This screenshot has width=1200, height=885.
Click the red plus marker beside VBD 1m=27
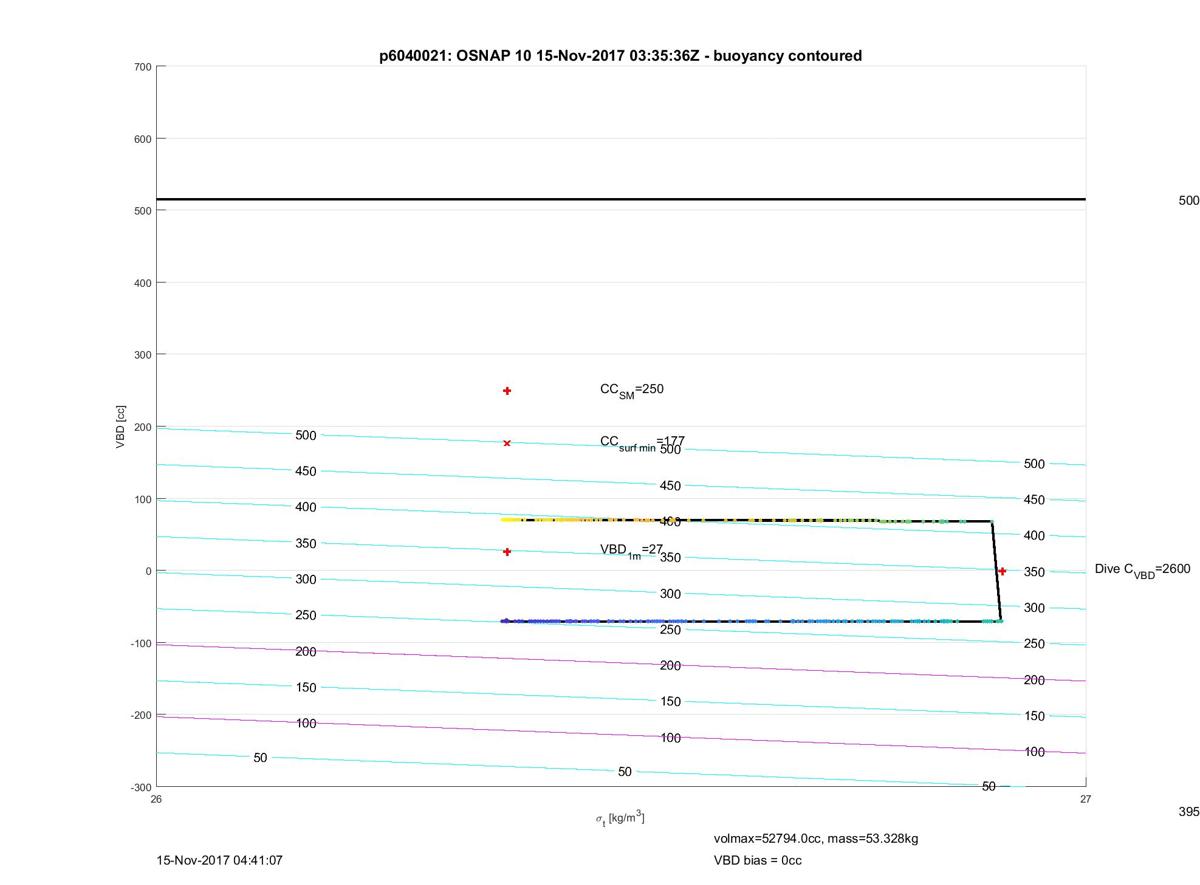(x=507, y=552)
